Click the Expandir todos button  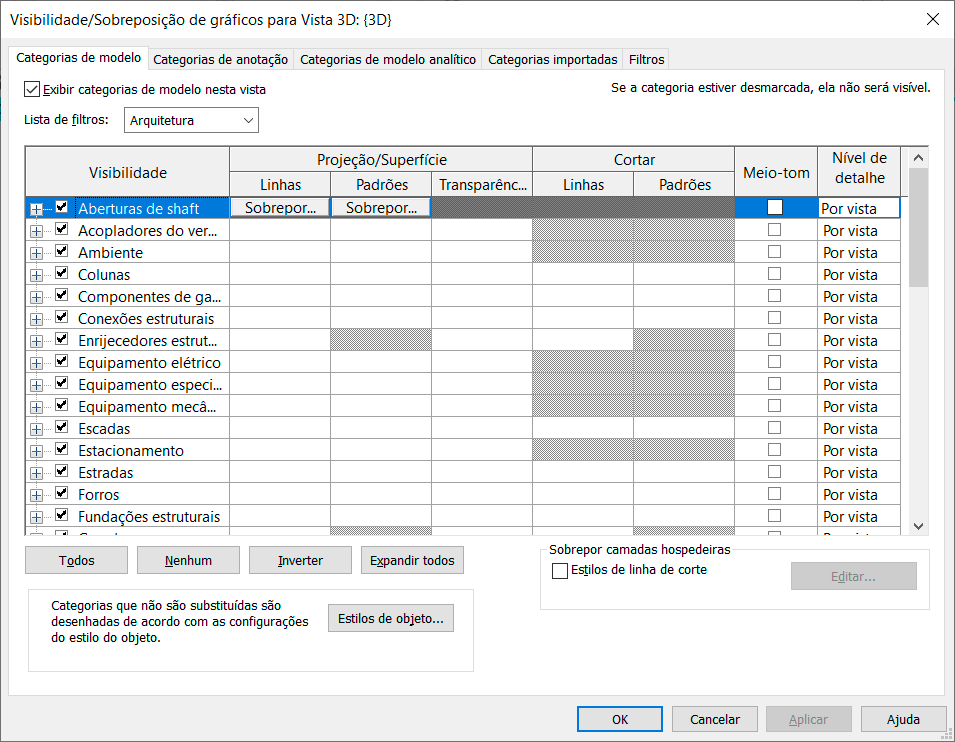tap(412, 560)
